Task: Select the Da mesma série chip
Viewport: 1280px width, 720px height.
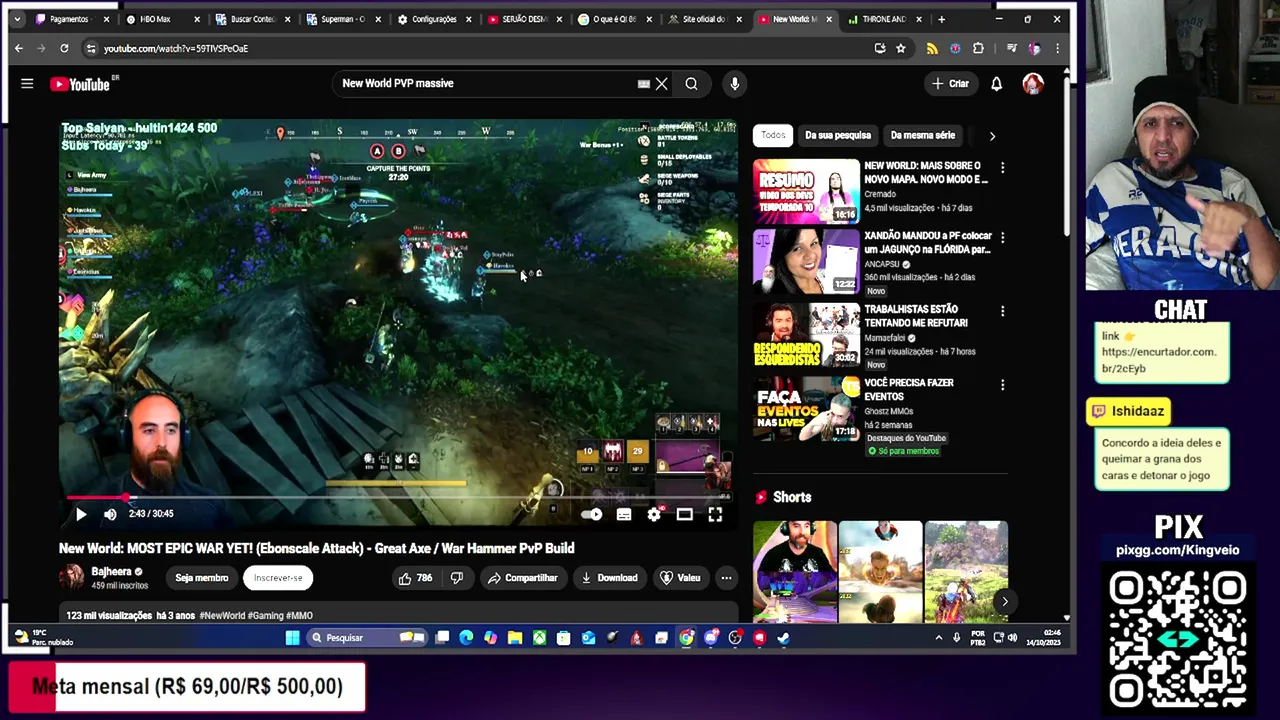Action: [923, 135]
